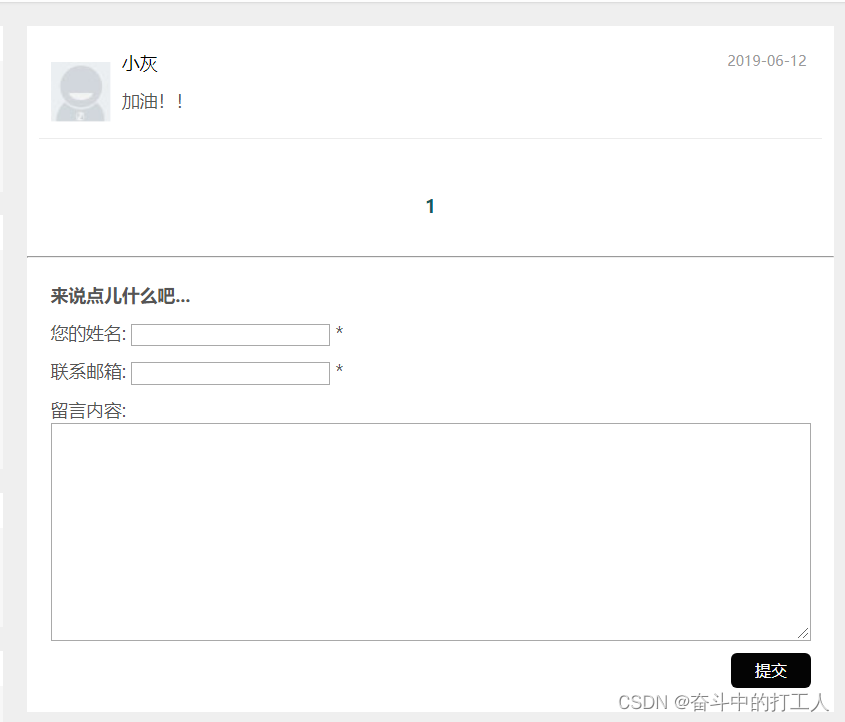This screenshot has height=722, width=845.
Task: Click the 您的姓名: label
Action: 88,334
